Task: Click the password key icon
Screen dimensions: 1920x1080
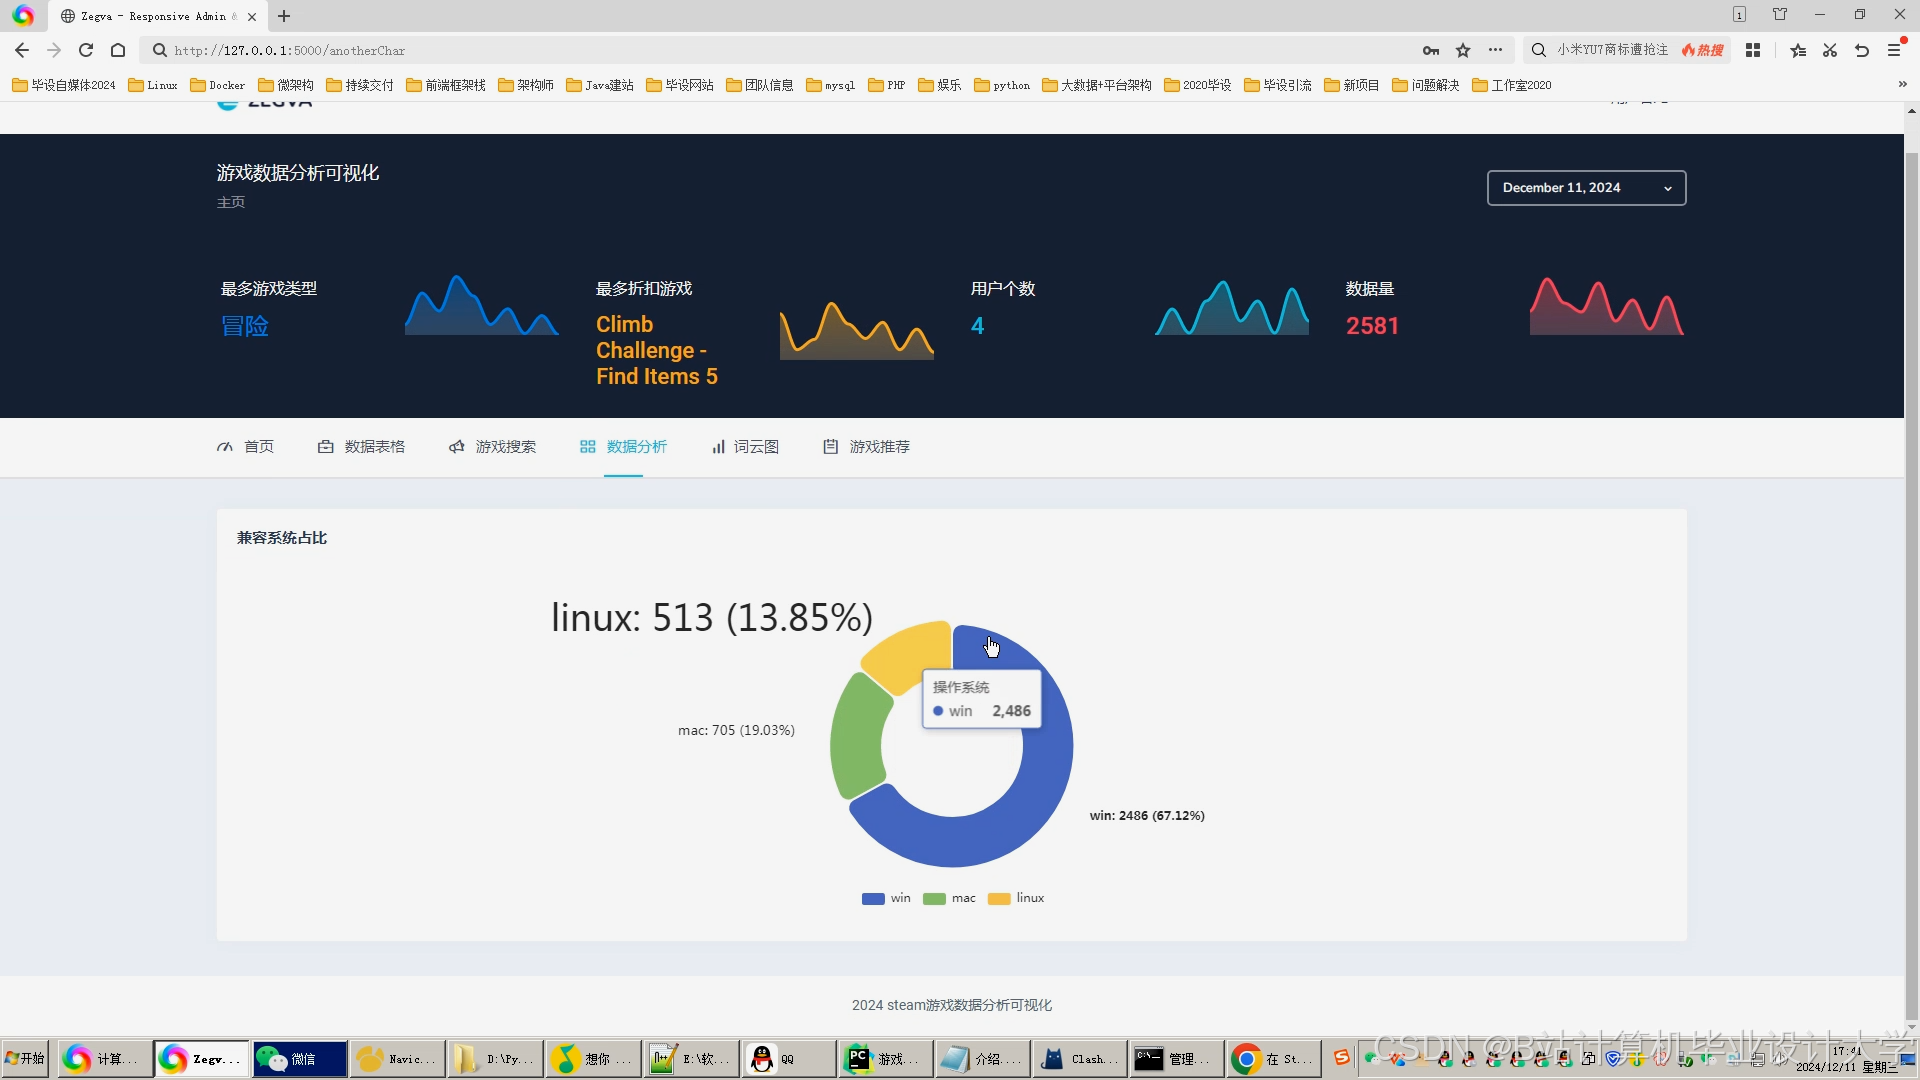Action: 1431,50
